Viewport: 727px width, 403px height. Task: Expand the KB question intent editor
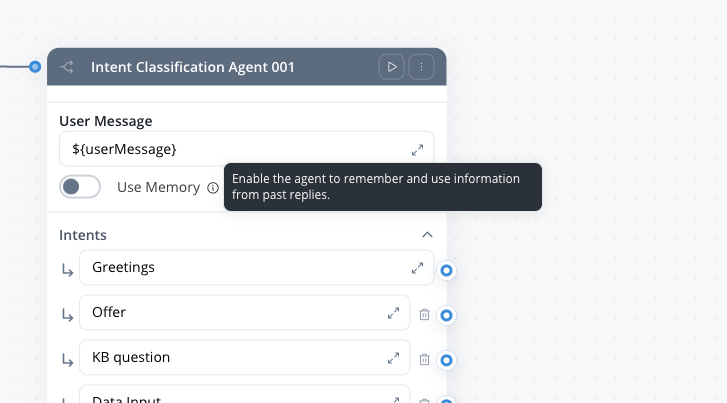pos(393,358)
